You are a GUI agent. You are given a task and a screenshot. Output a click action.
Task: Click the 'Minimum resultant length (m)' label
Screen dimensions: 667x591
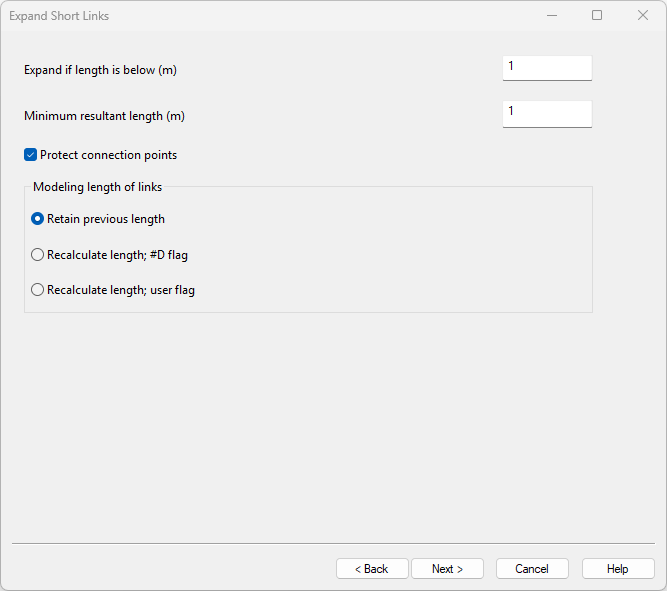104,116
